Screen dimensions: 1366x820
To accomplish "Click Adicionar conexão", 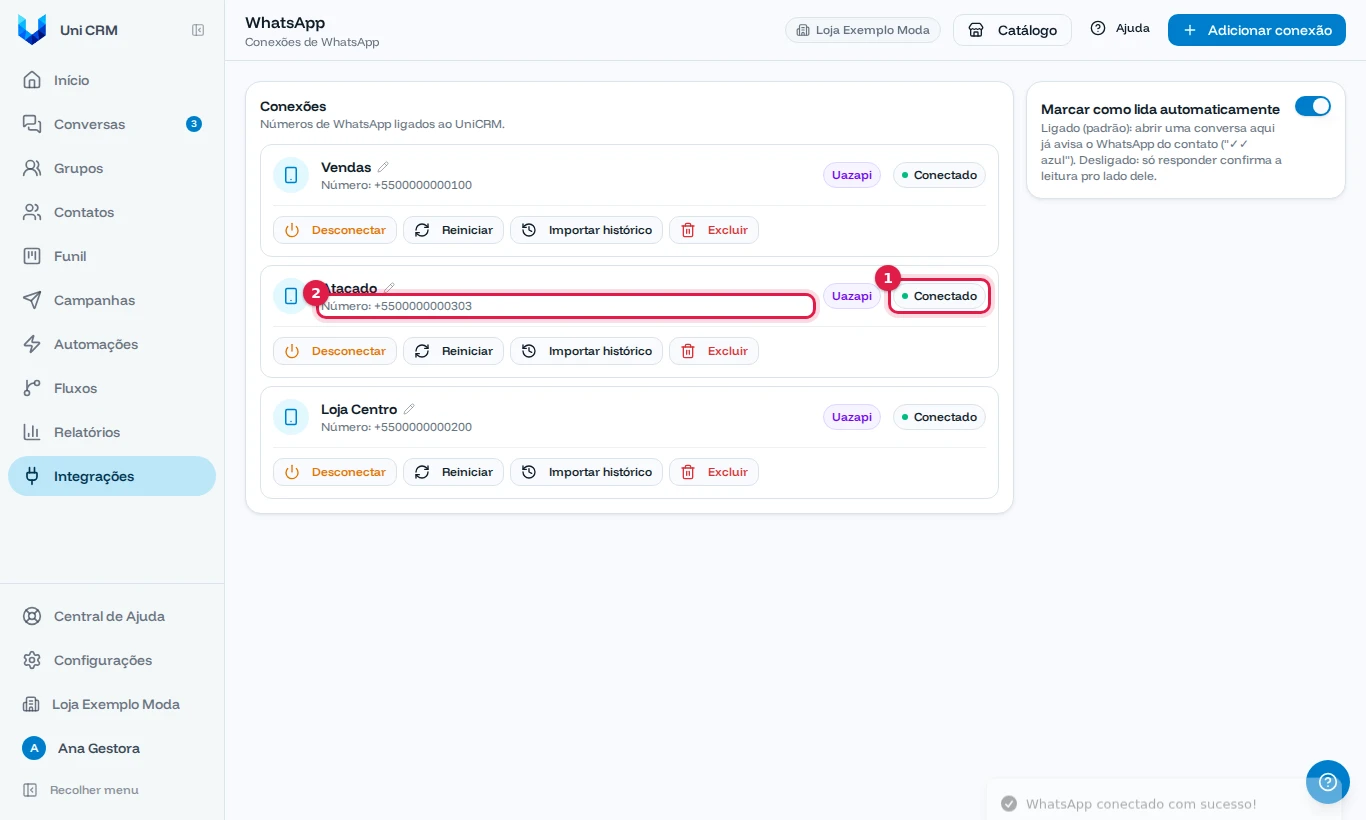I will pyautogui.click(x=1256, y=30).
